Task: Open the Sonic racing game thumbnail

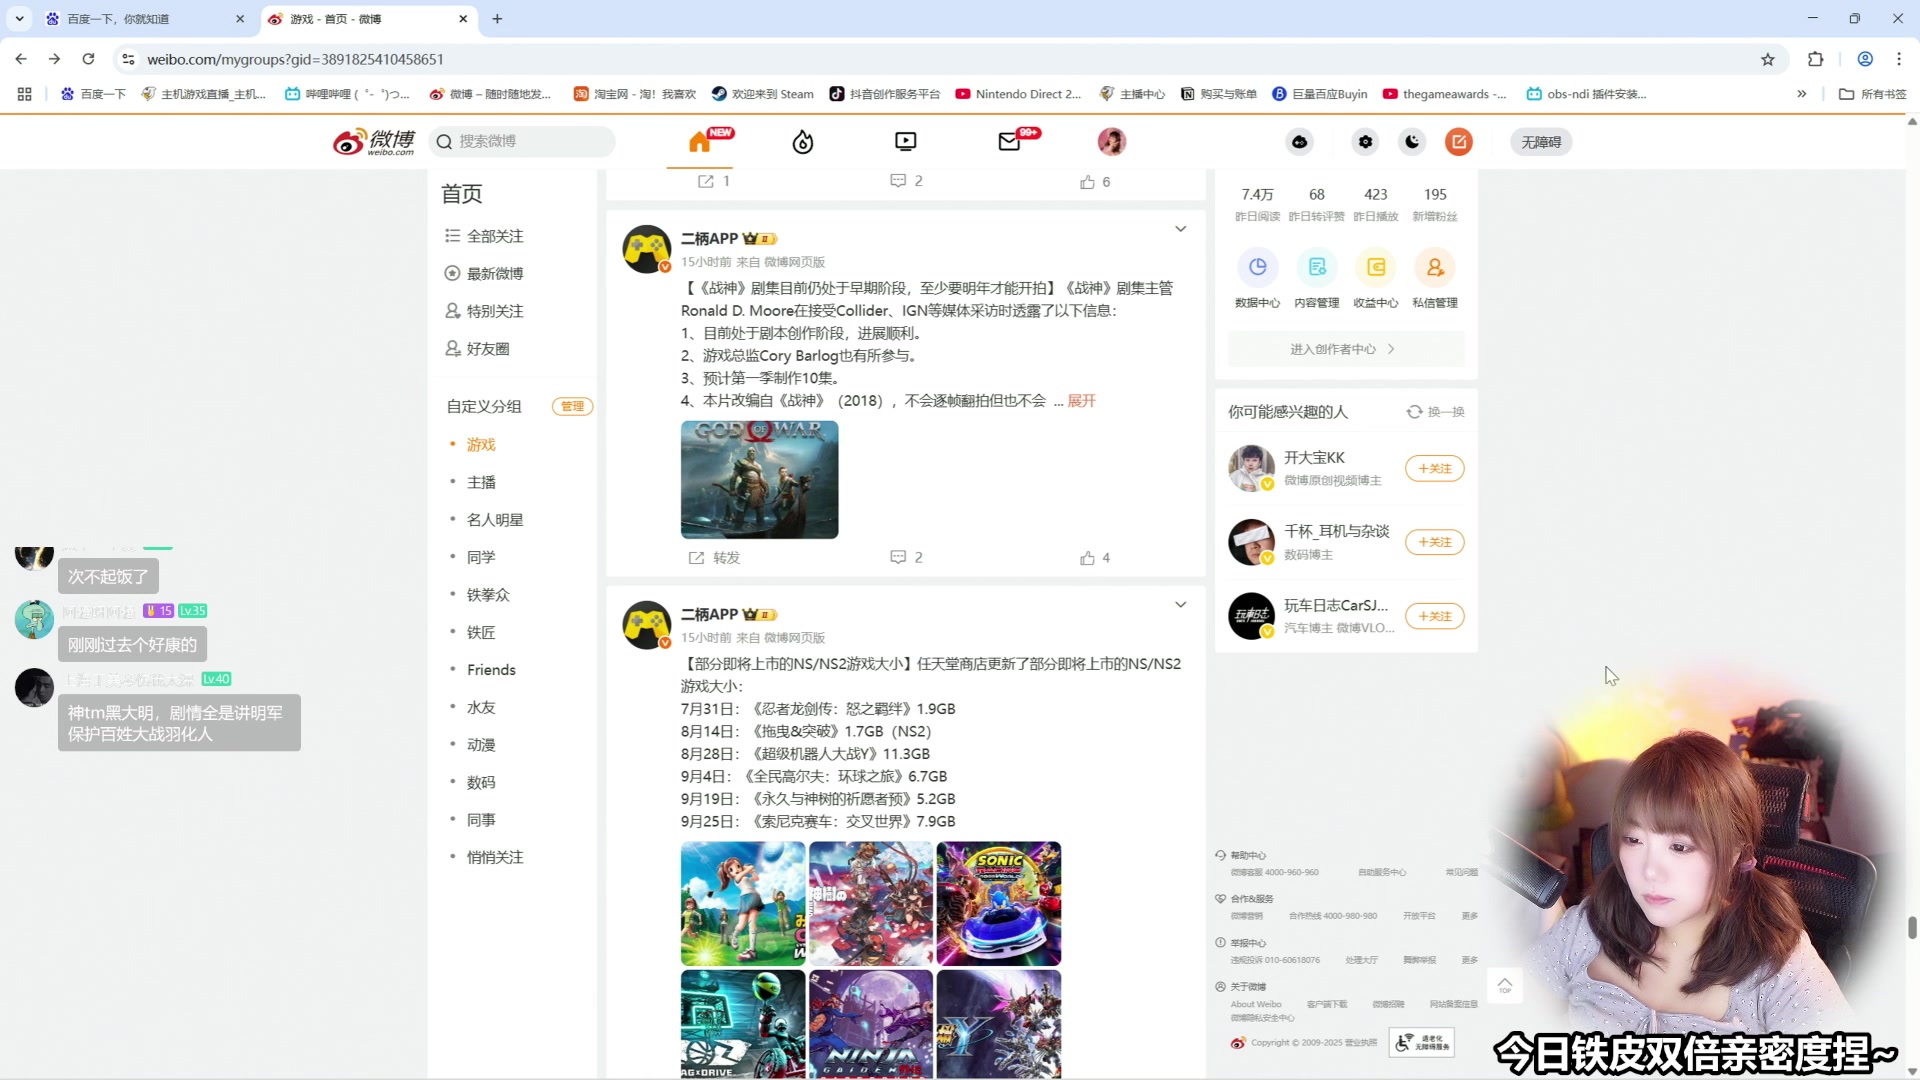Action: pos(999,904)
